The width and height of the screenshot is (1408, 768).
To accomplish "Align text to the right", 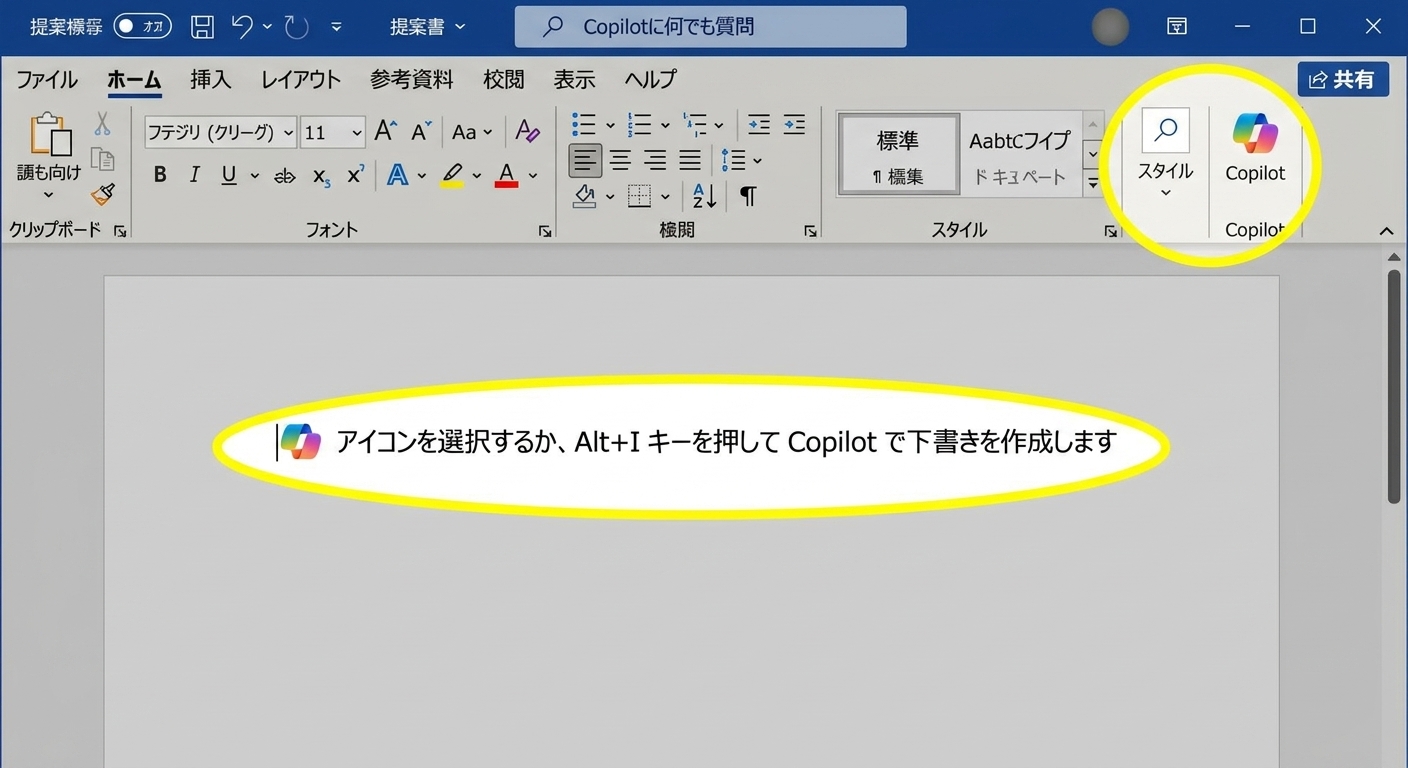I will point(655,159).
